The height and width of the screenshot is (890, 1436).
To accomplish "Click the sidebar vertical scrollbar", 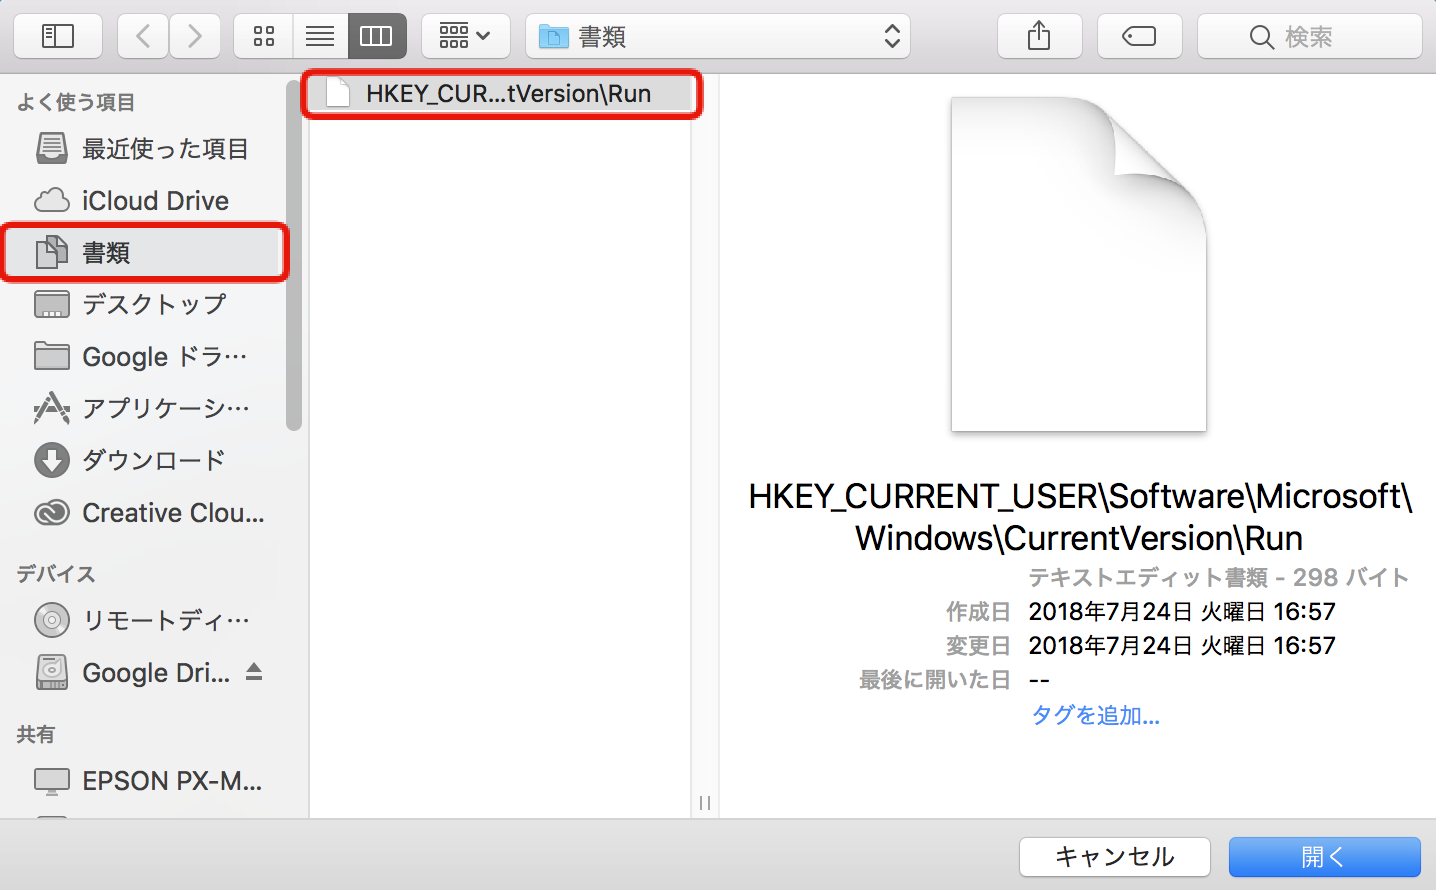I will click(x=294, y=300).
